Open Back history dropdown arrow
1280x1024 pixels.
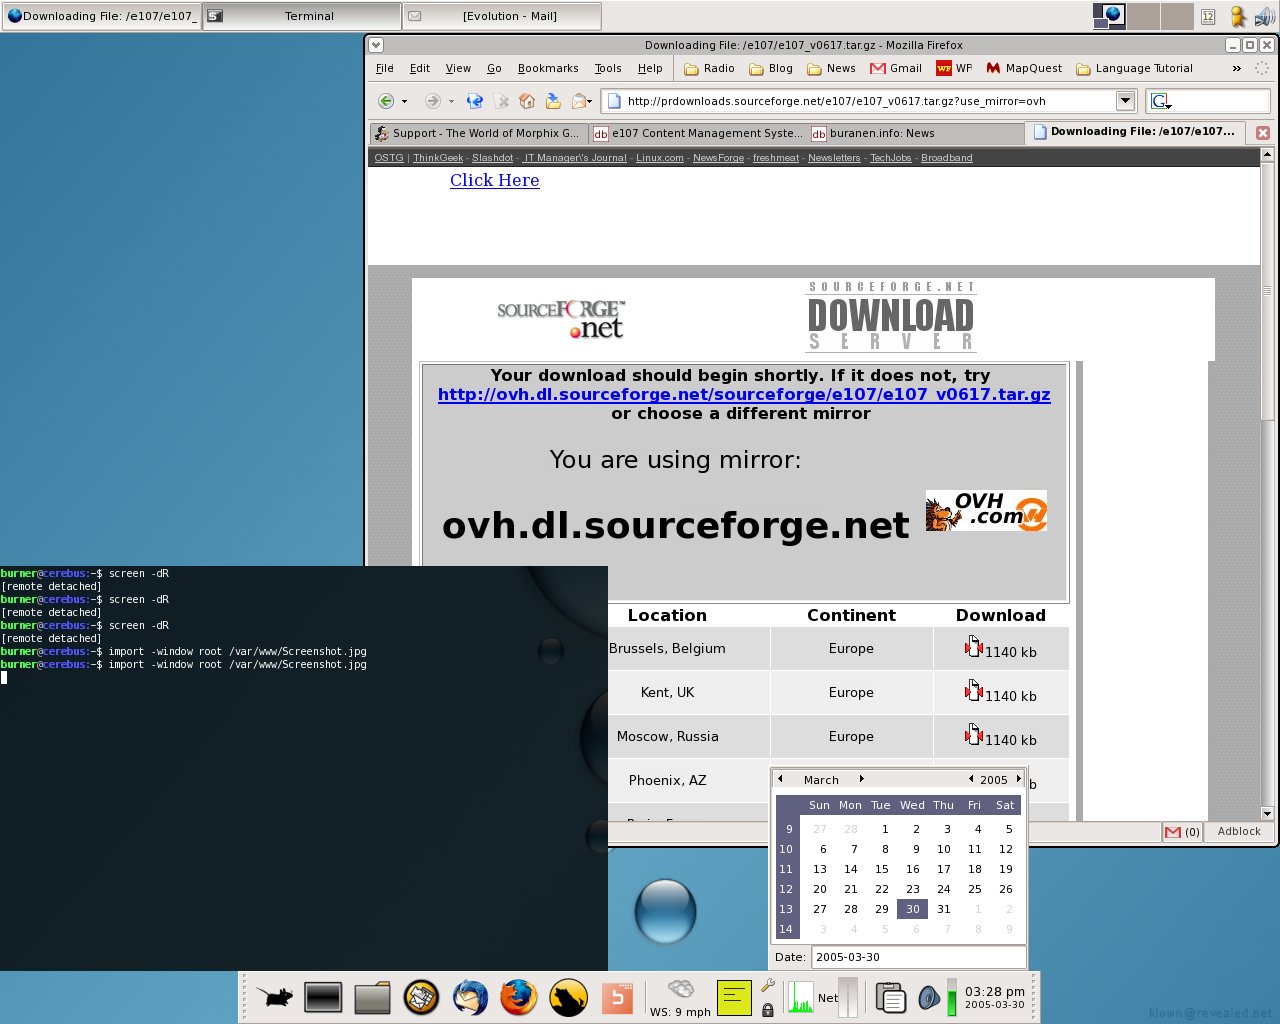pos(404,102)
